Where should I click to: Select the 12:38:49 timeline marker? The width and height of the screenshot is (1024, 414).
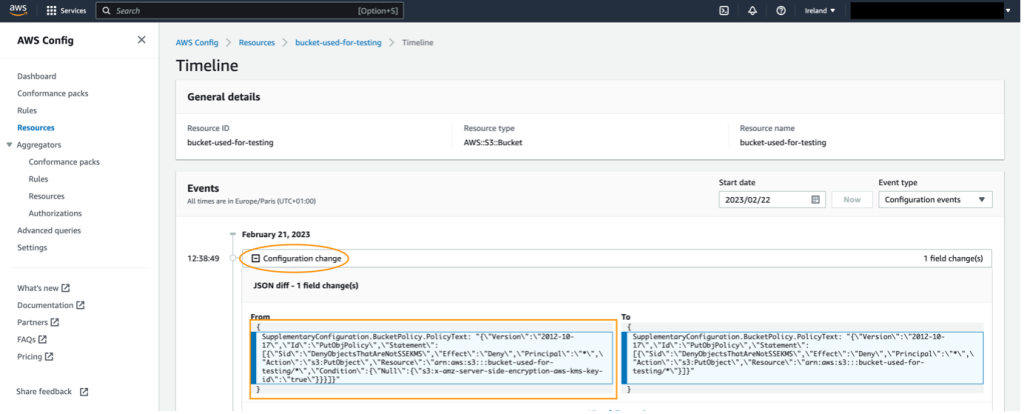point(232,259)
